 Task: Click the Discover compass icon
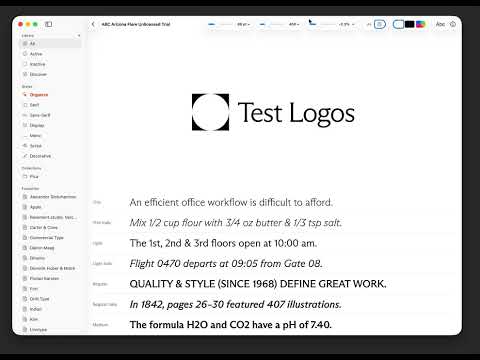pyautogui.click(x=25, y=74)
